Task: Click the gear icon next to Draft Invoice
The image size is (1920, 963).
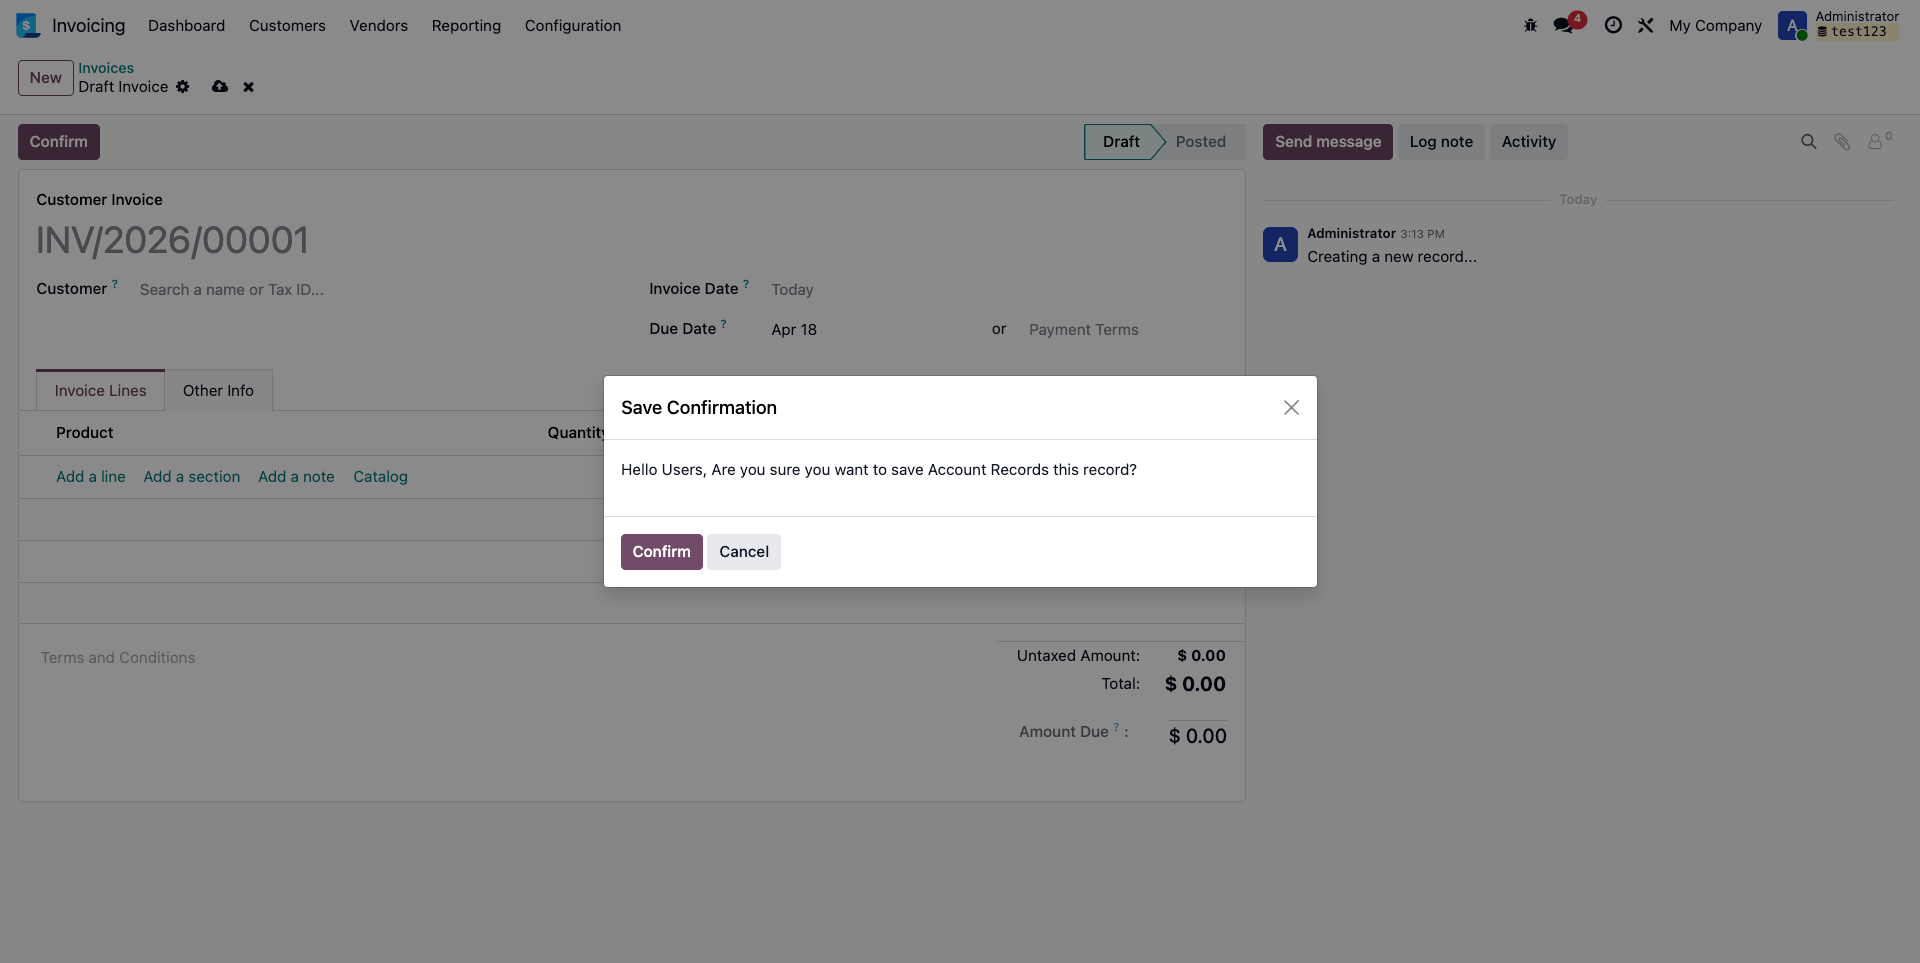Action: point(182,87)
